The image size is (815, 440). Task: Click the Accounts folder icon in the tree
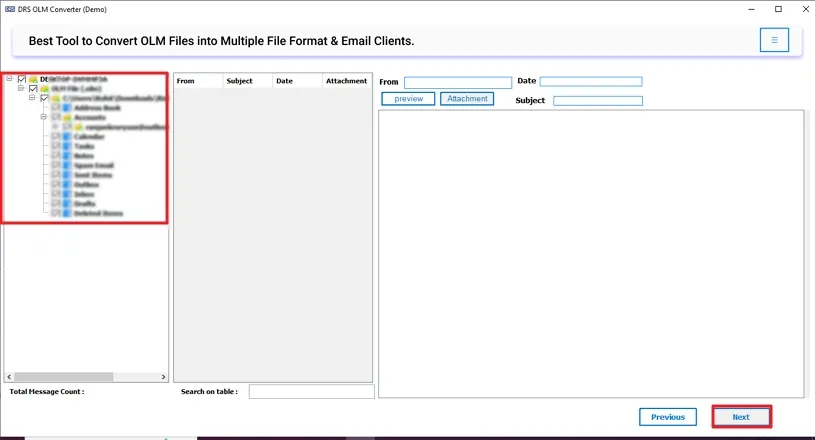67,118
